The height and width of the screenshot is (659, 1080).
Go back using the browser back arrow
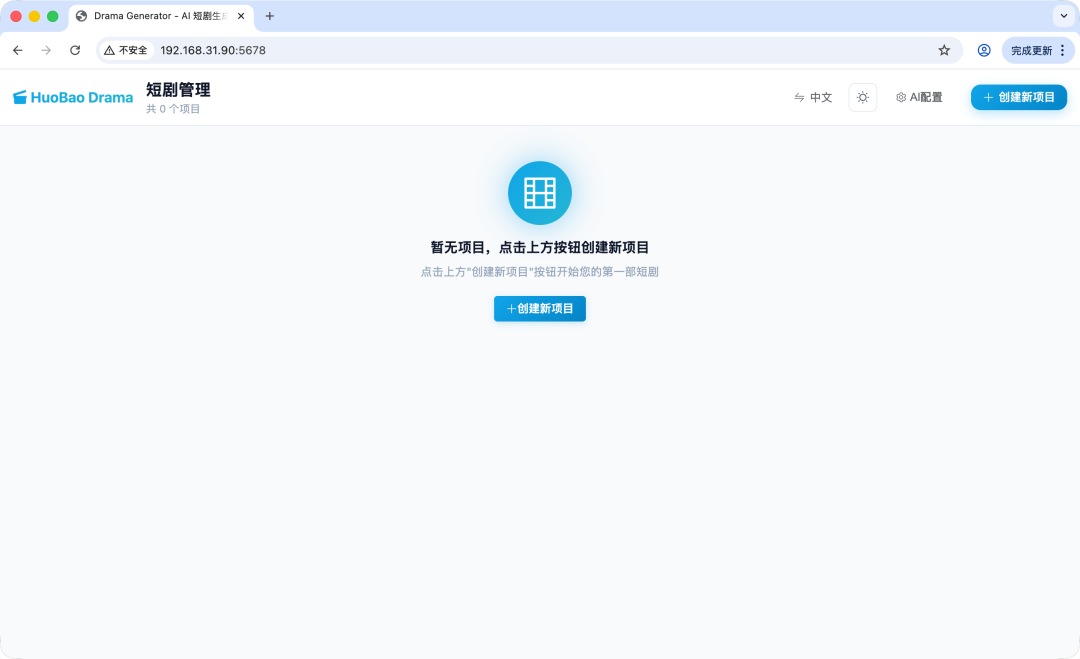coord(17,49)
